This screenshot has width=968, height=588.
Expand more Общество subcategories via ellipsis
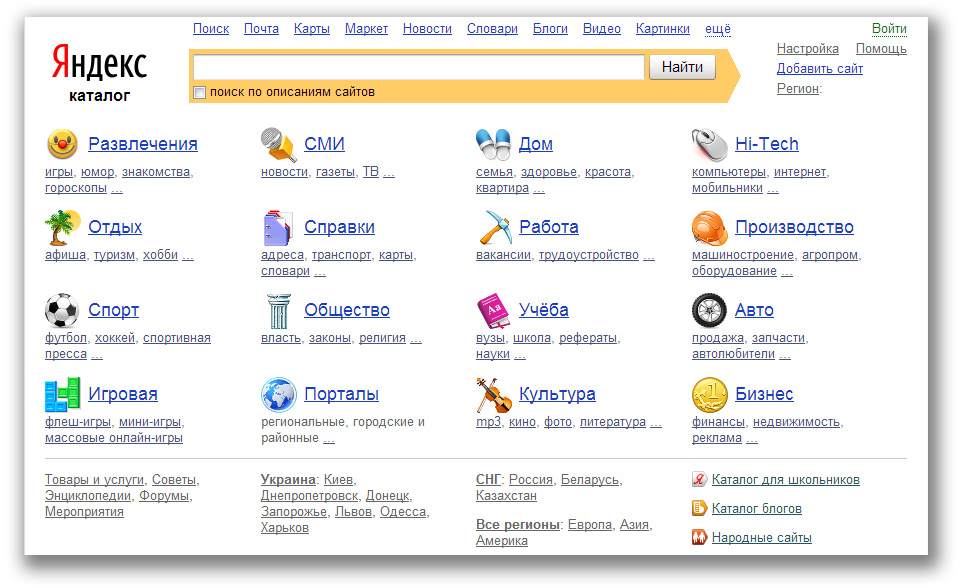tap(416, 338)
